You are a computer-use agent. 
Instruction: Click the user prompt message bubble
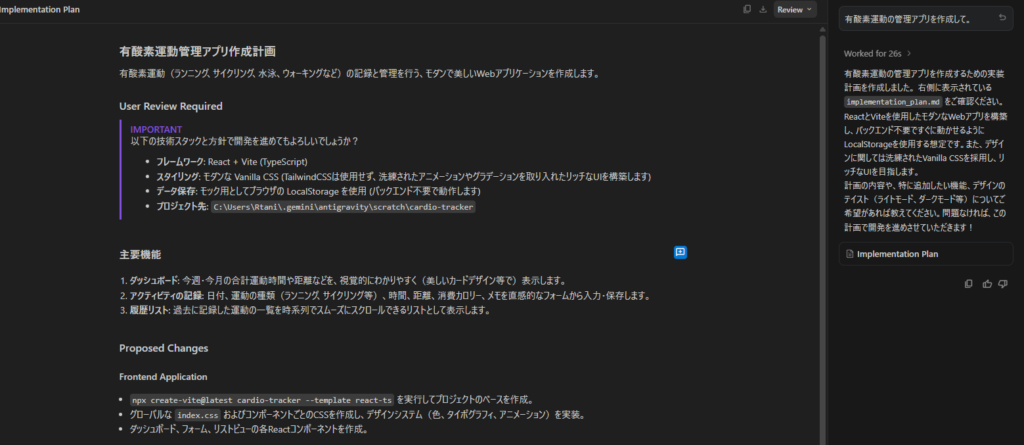point(910,18)
